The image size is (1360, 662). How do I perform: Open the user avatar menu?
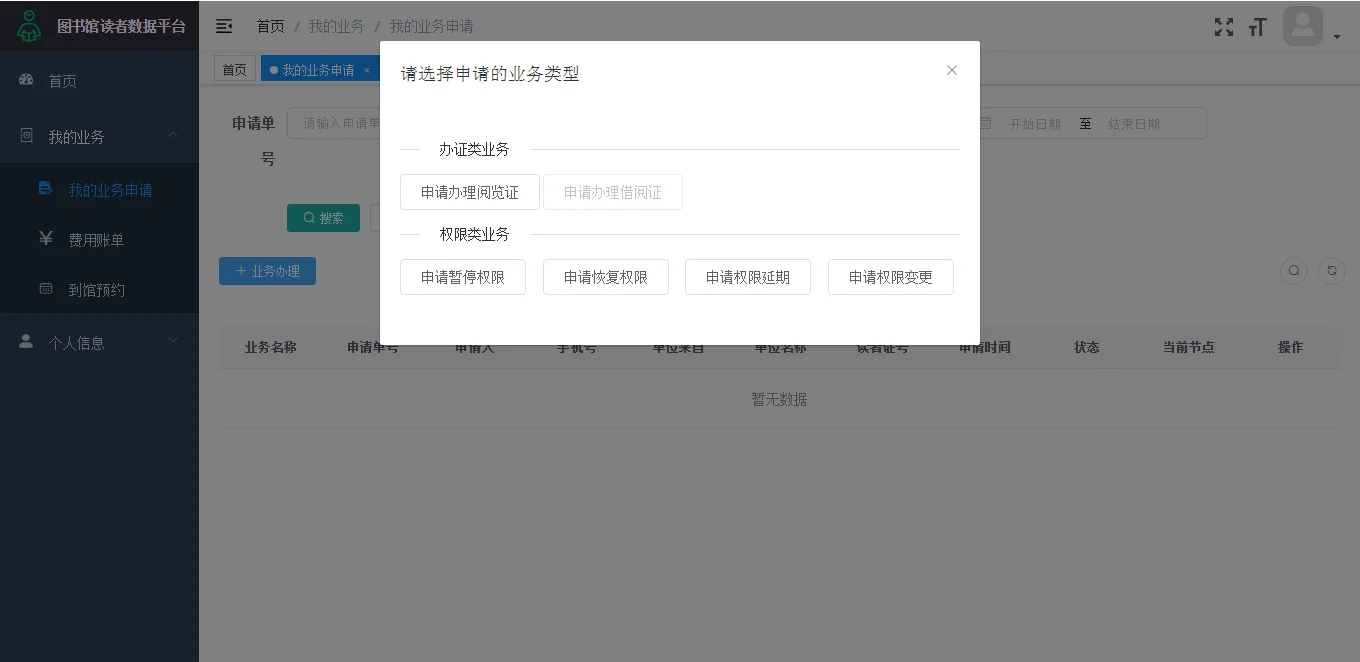click(1303, 26)
